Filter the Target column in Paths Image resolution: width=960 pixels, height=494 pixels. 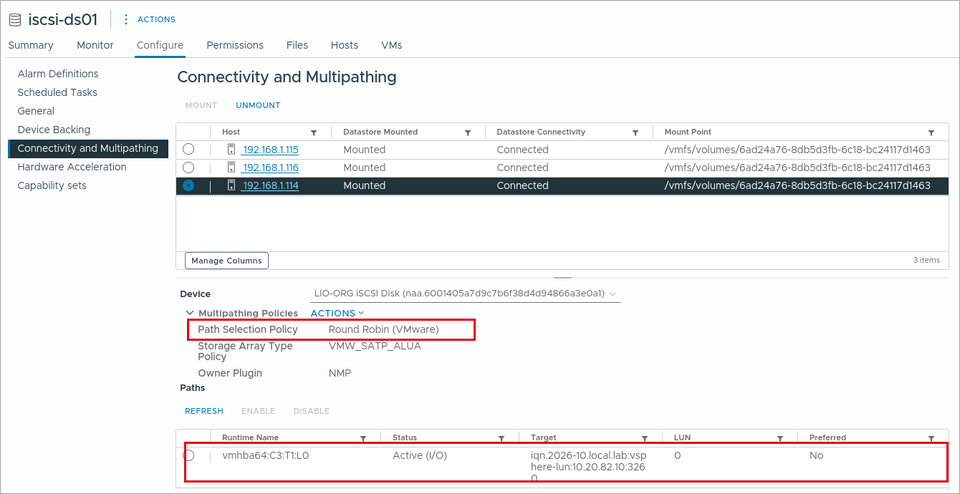645,438
